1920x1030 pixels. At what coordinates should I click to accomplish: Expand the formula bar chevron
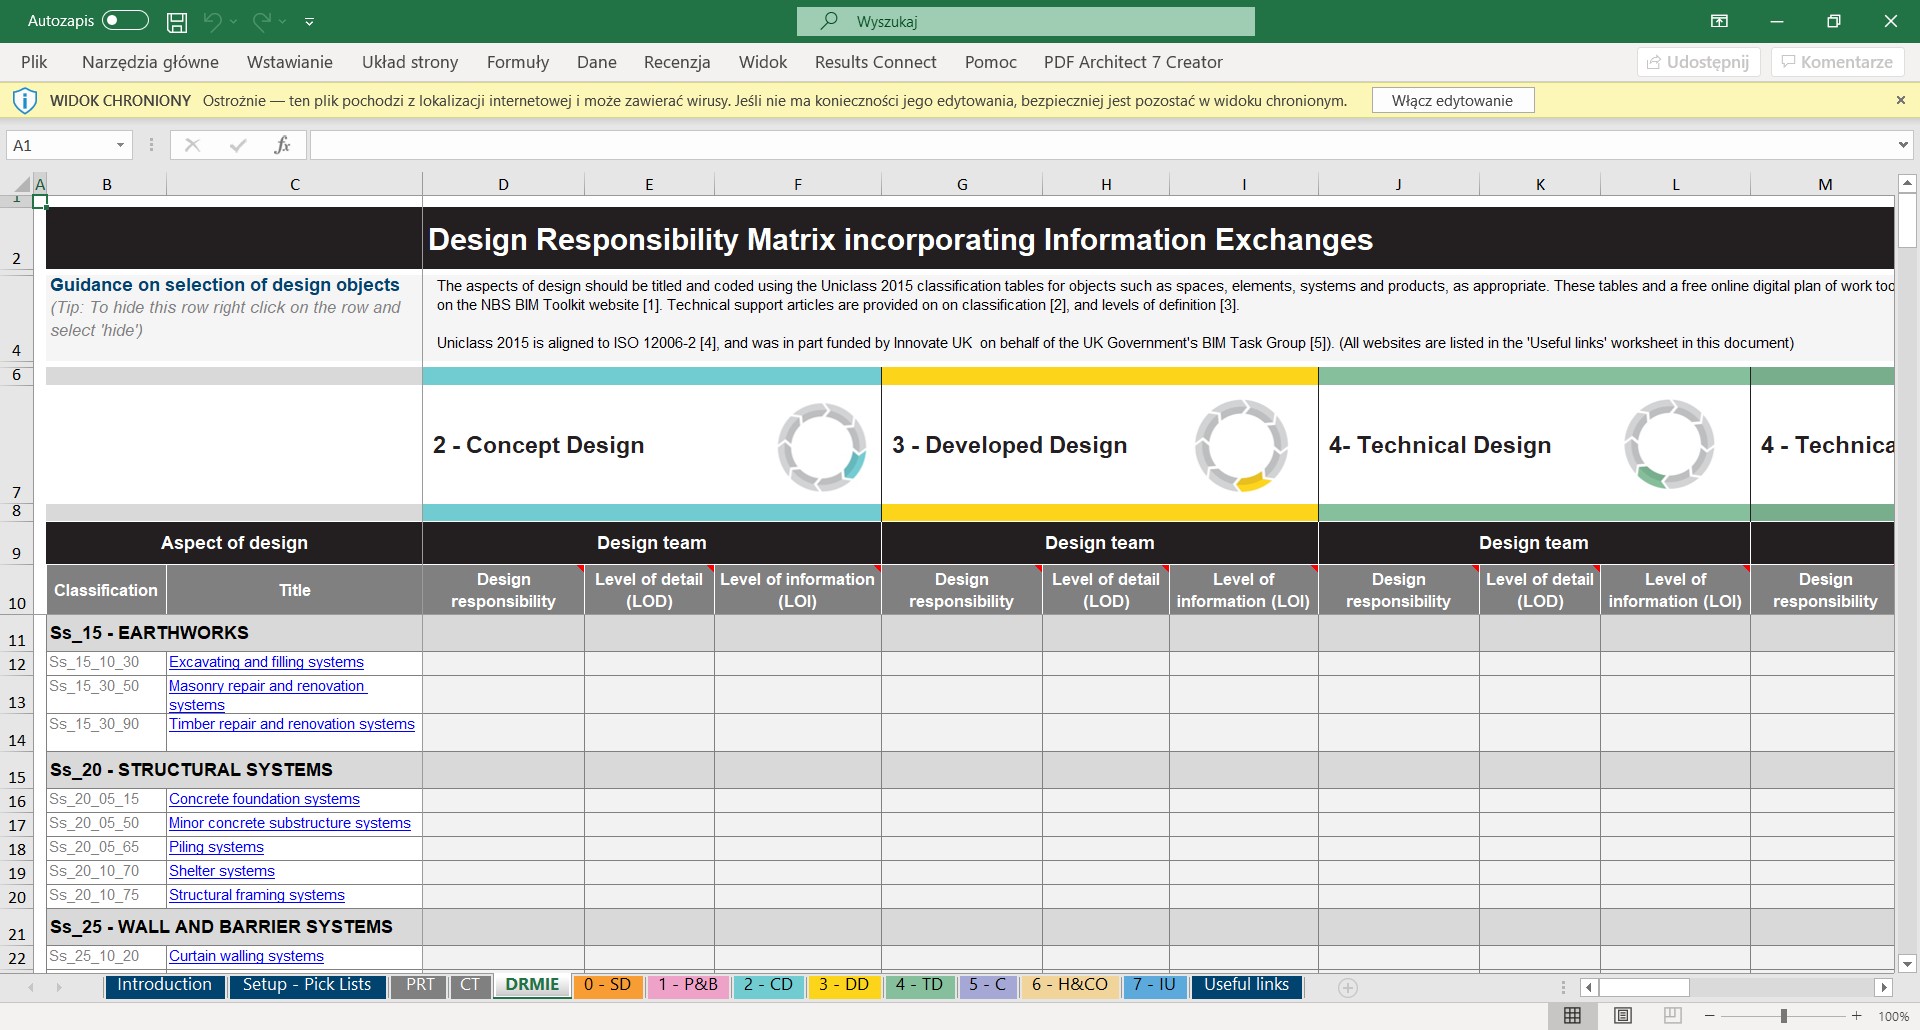click(x=1902, y=145)
